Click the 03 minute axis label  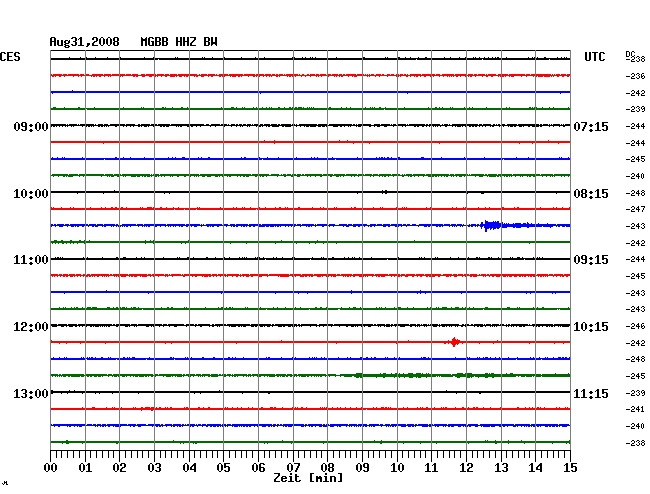tap(154, 468)
